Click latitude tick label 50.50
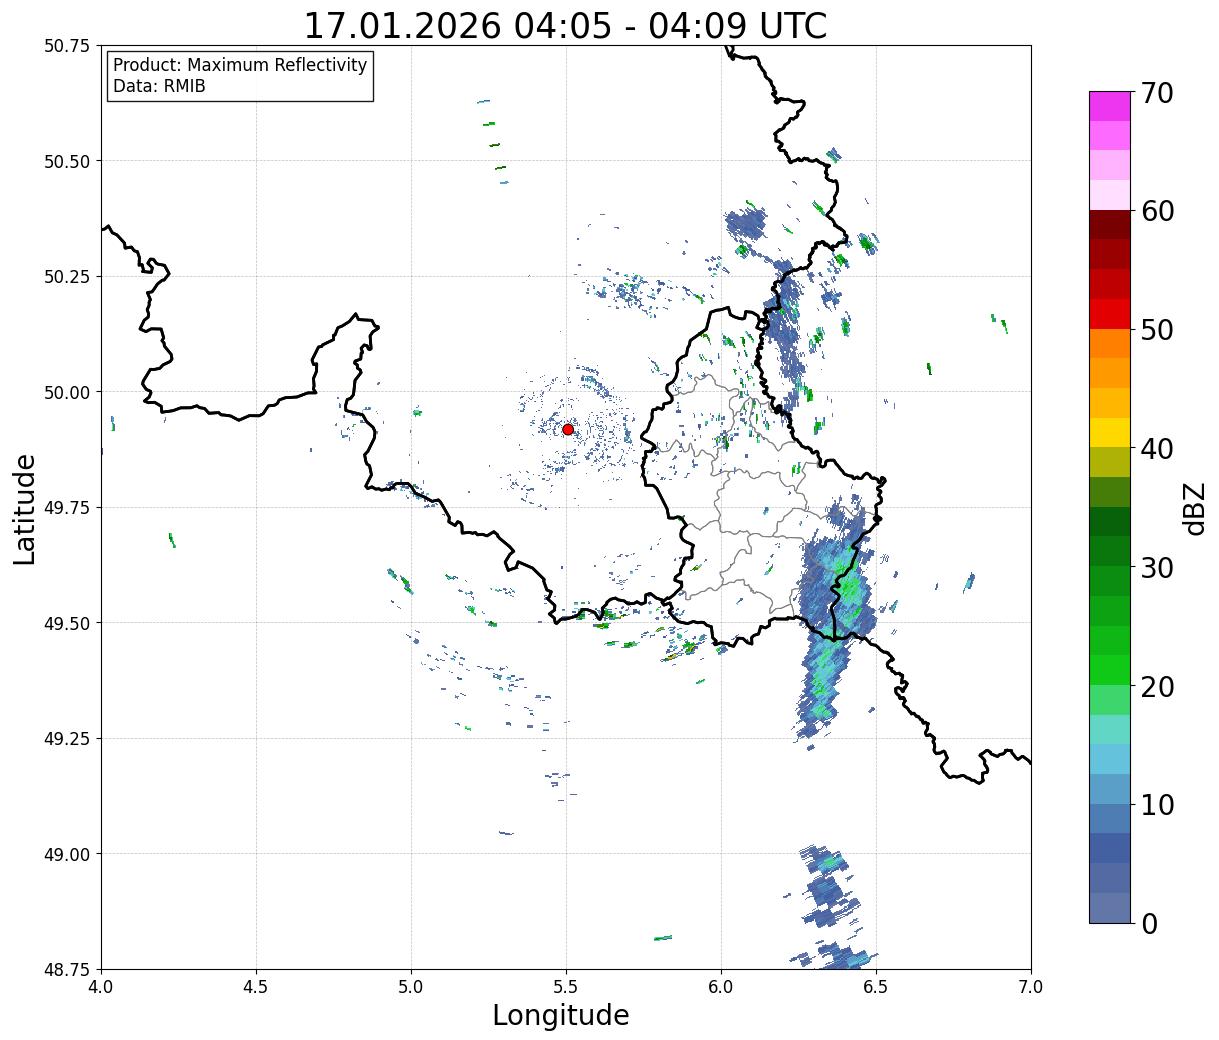 pos(67,161)
